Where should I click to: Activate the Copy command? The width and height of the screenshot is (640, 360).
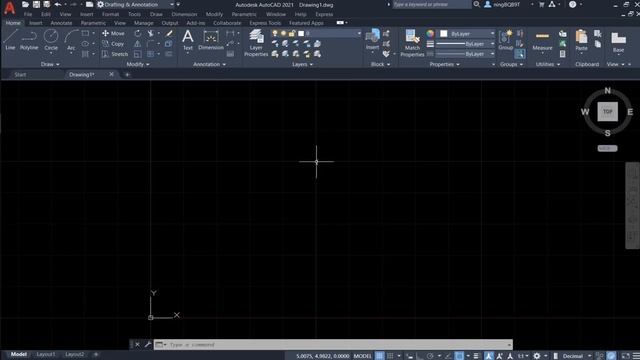(x=113, y=44)
